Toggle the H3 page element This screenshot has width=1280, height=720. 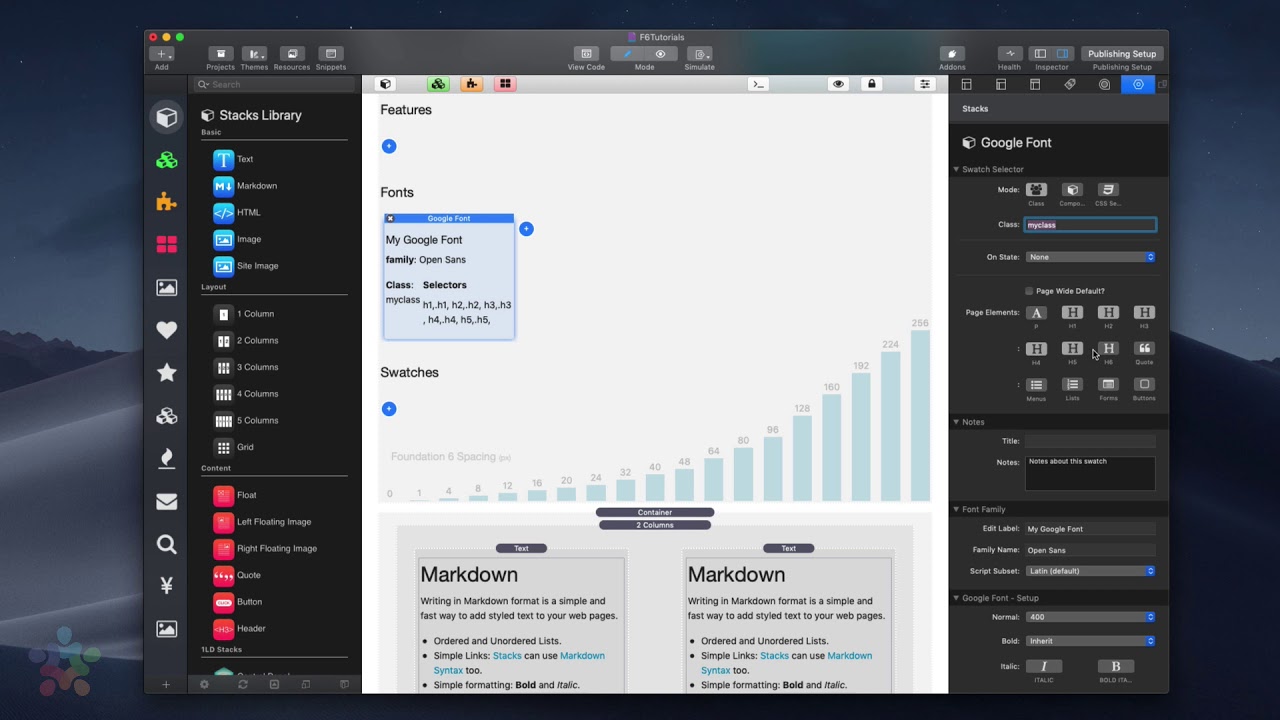[1144, 313]
